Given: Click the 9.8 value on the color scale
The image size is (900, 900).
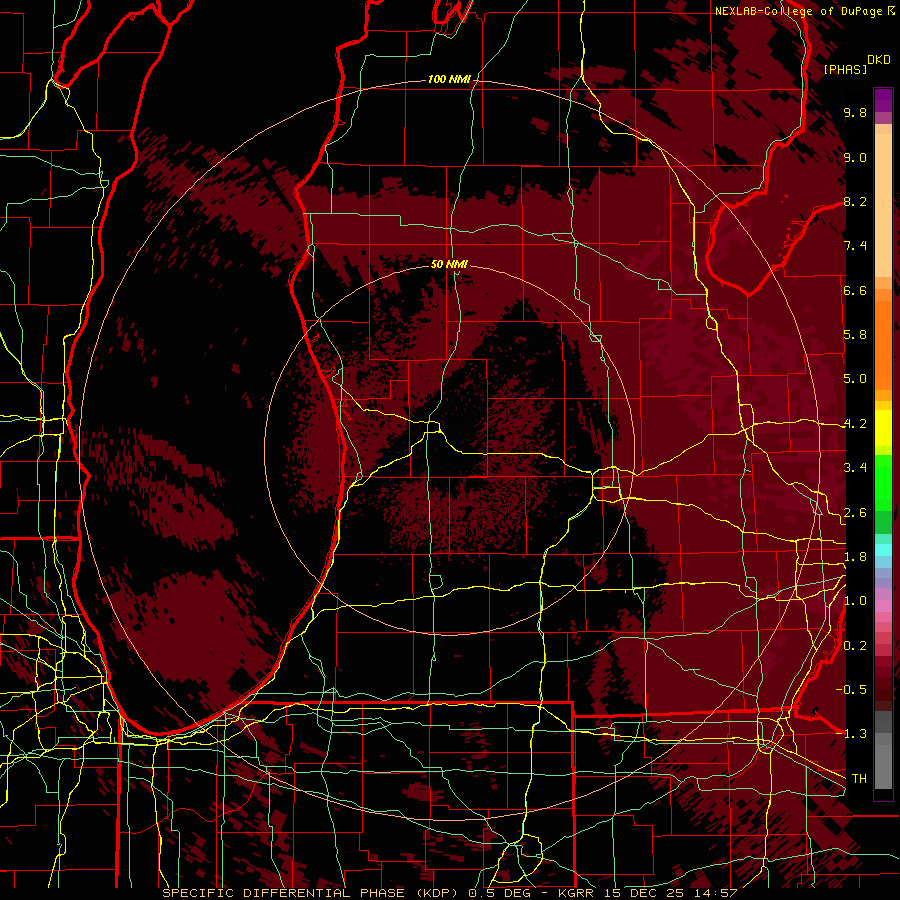Looking at the screenshot, I should coord(855,112).
